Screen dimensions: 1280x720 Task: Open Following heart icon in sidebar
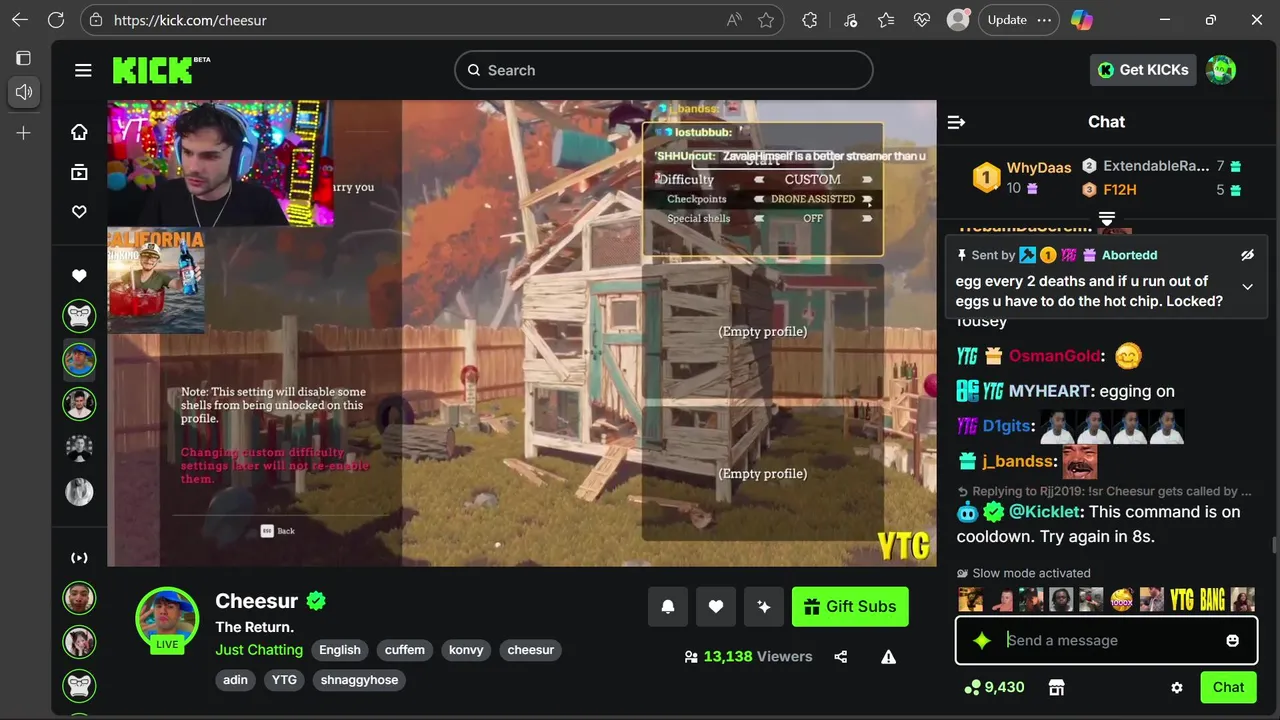[x=79, y=212]
